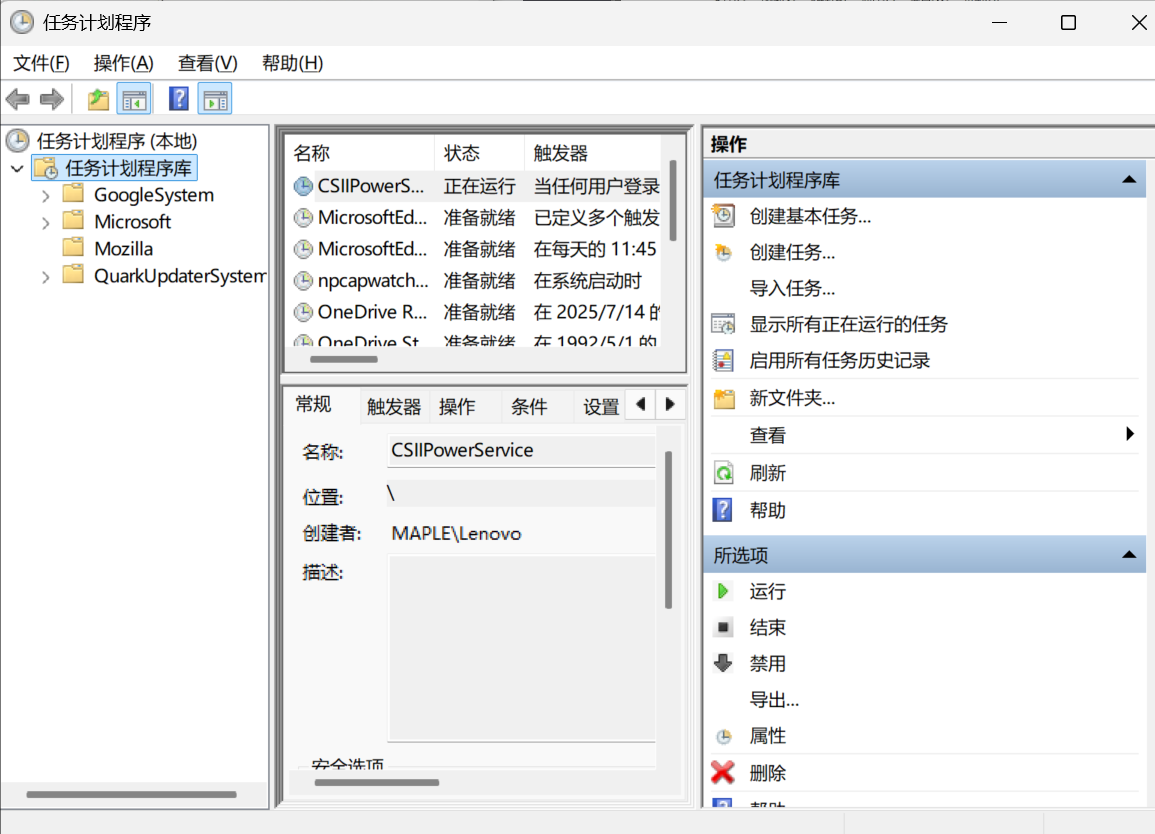This screenshot has height=834, width=1155.
Task: Switch to the 触发器 tab
Action: click(x=394, y=407)
